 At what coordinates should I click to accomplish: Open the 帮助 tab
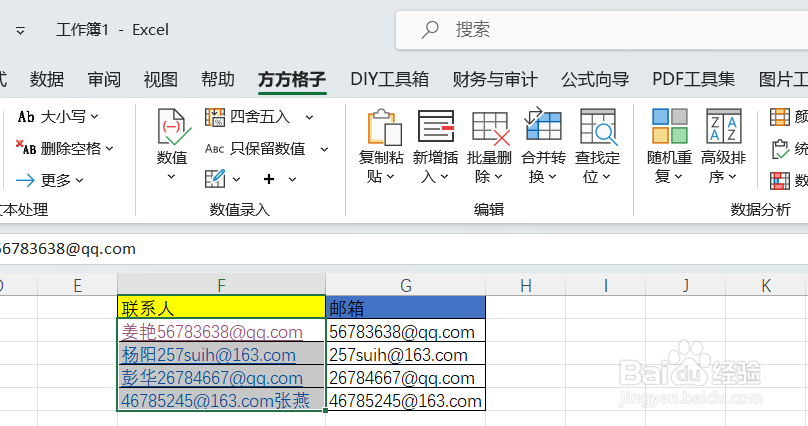pos(217,79)
